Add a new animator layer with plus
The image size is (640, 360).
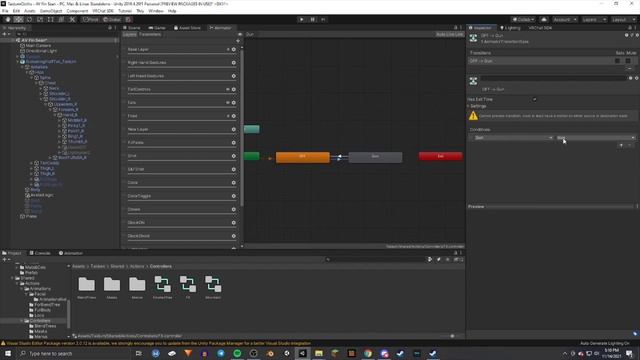click(x=238, y=41)
